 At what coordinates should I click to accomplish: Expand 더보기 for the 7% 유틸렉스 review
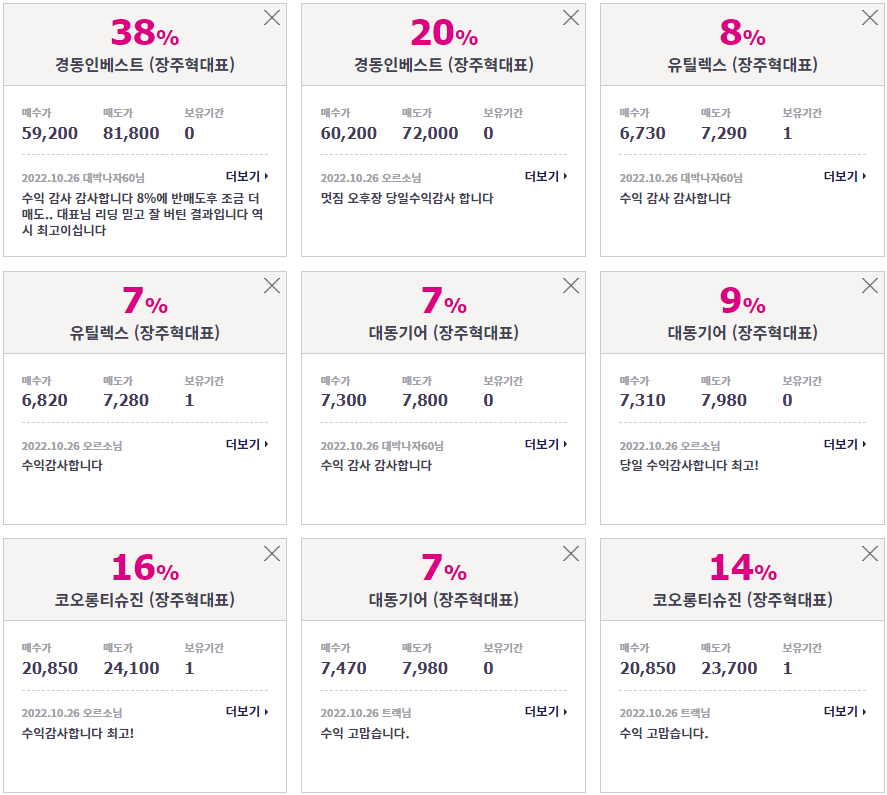pyautogui.click(x=247, y=444)
